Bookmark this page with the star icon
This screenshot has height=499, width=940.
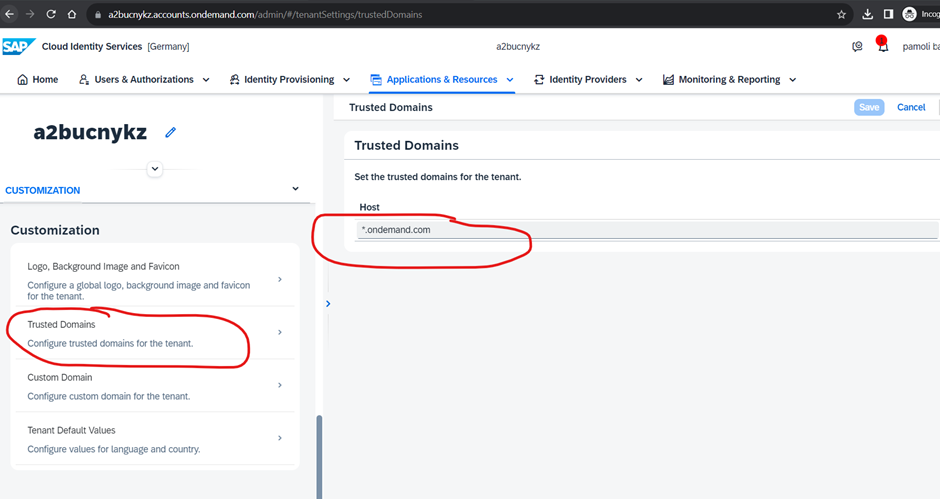point(841,14)
